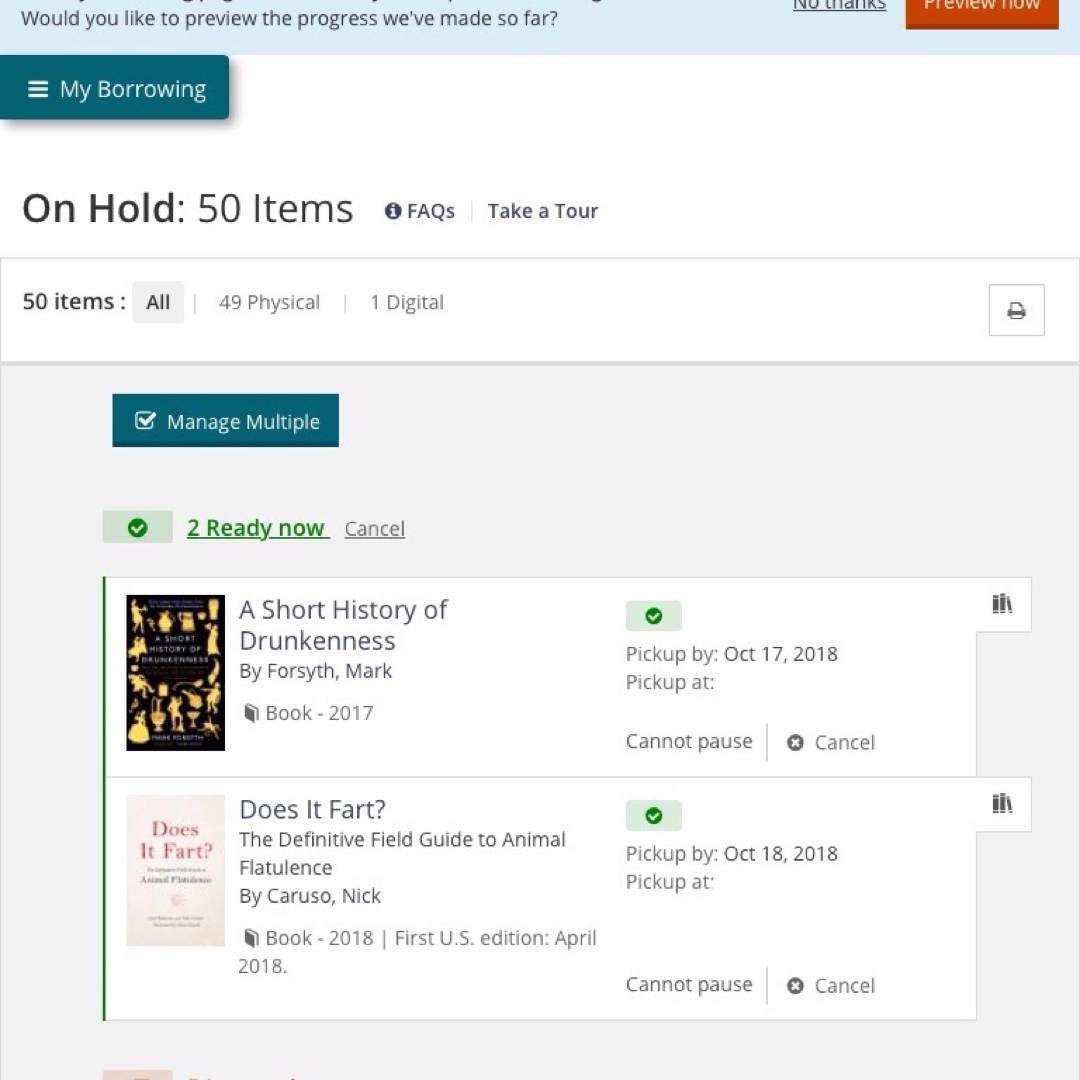Click the print icon button

pos(1016,310)
